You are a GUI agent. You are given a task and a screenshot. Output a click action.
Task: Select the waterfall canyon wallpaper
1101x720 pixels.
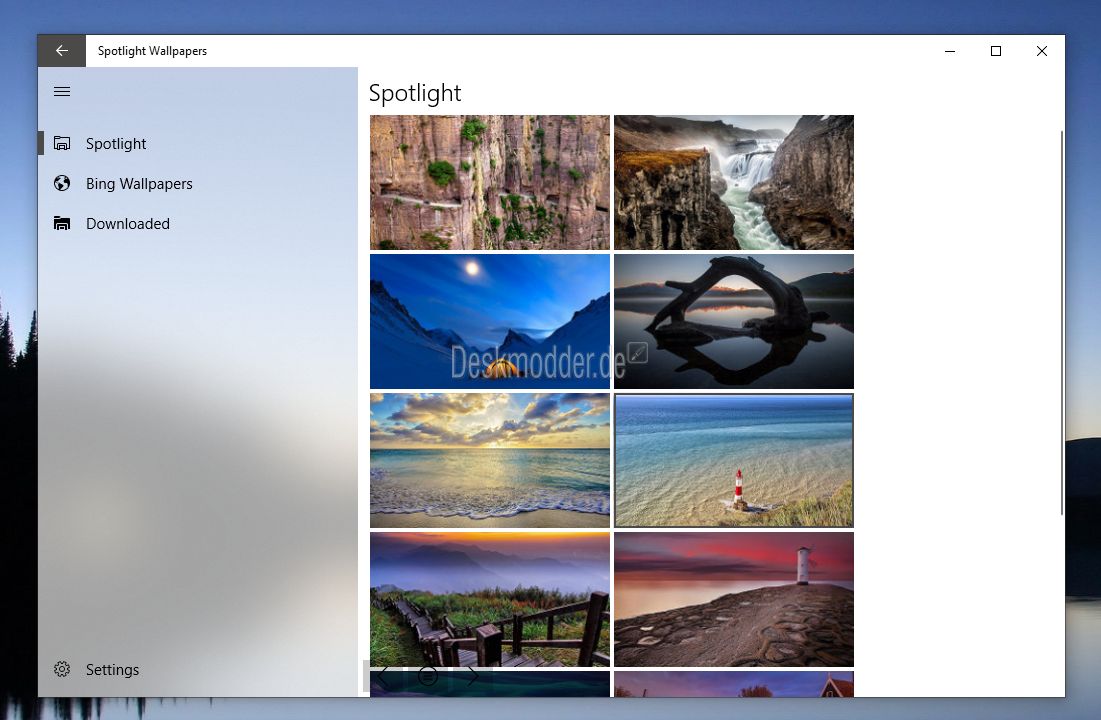click(734, 183)
